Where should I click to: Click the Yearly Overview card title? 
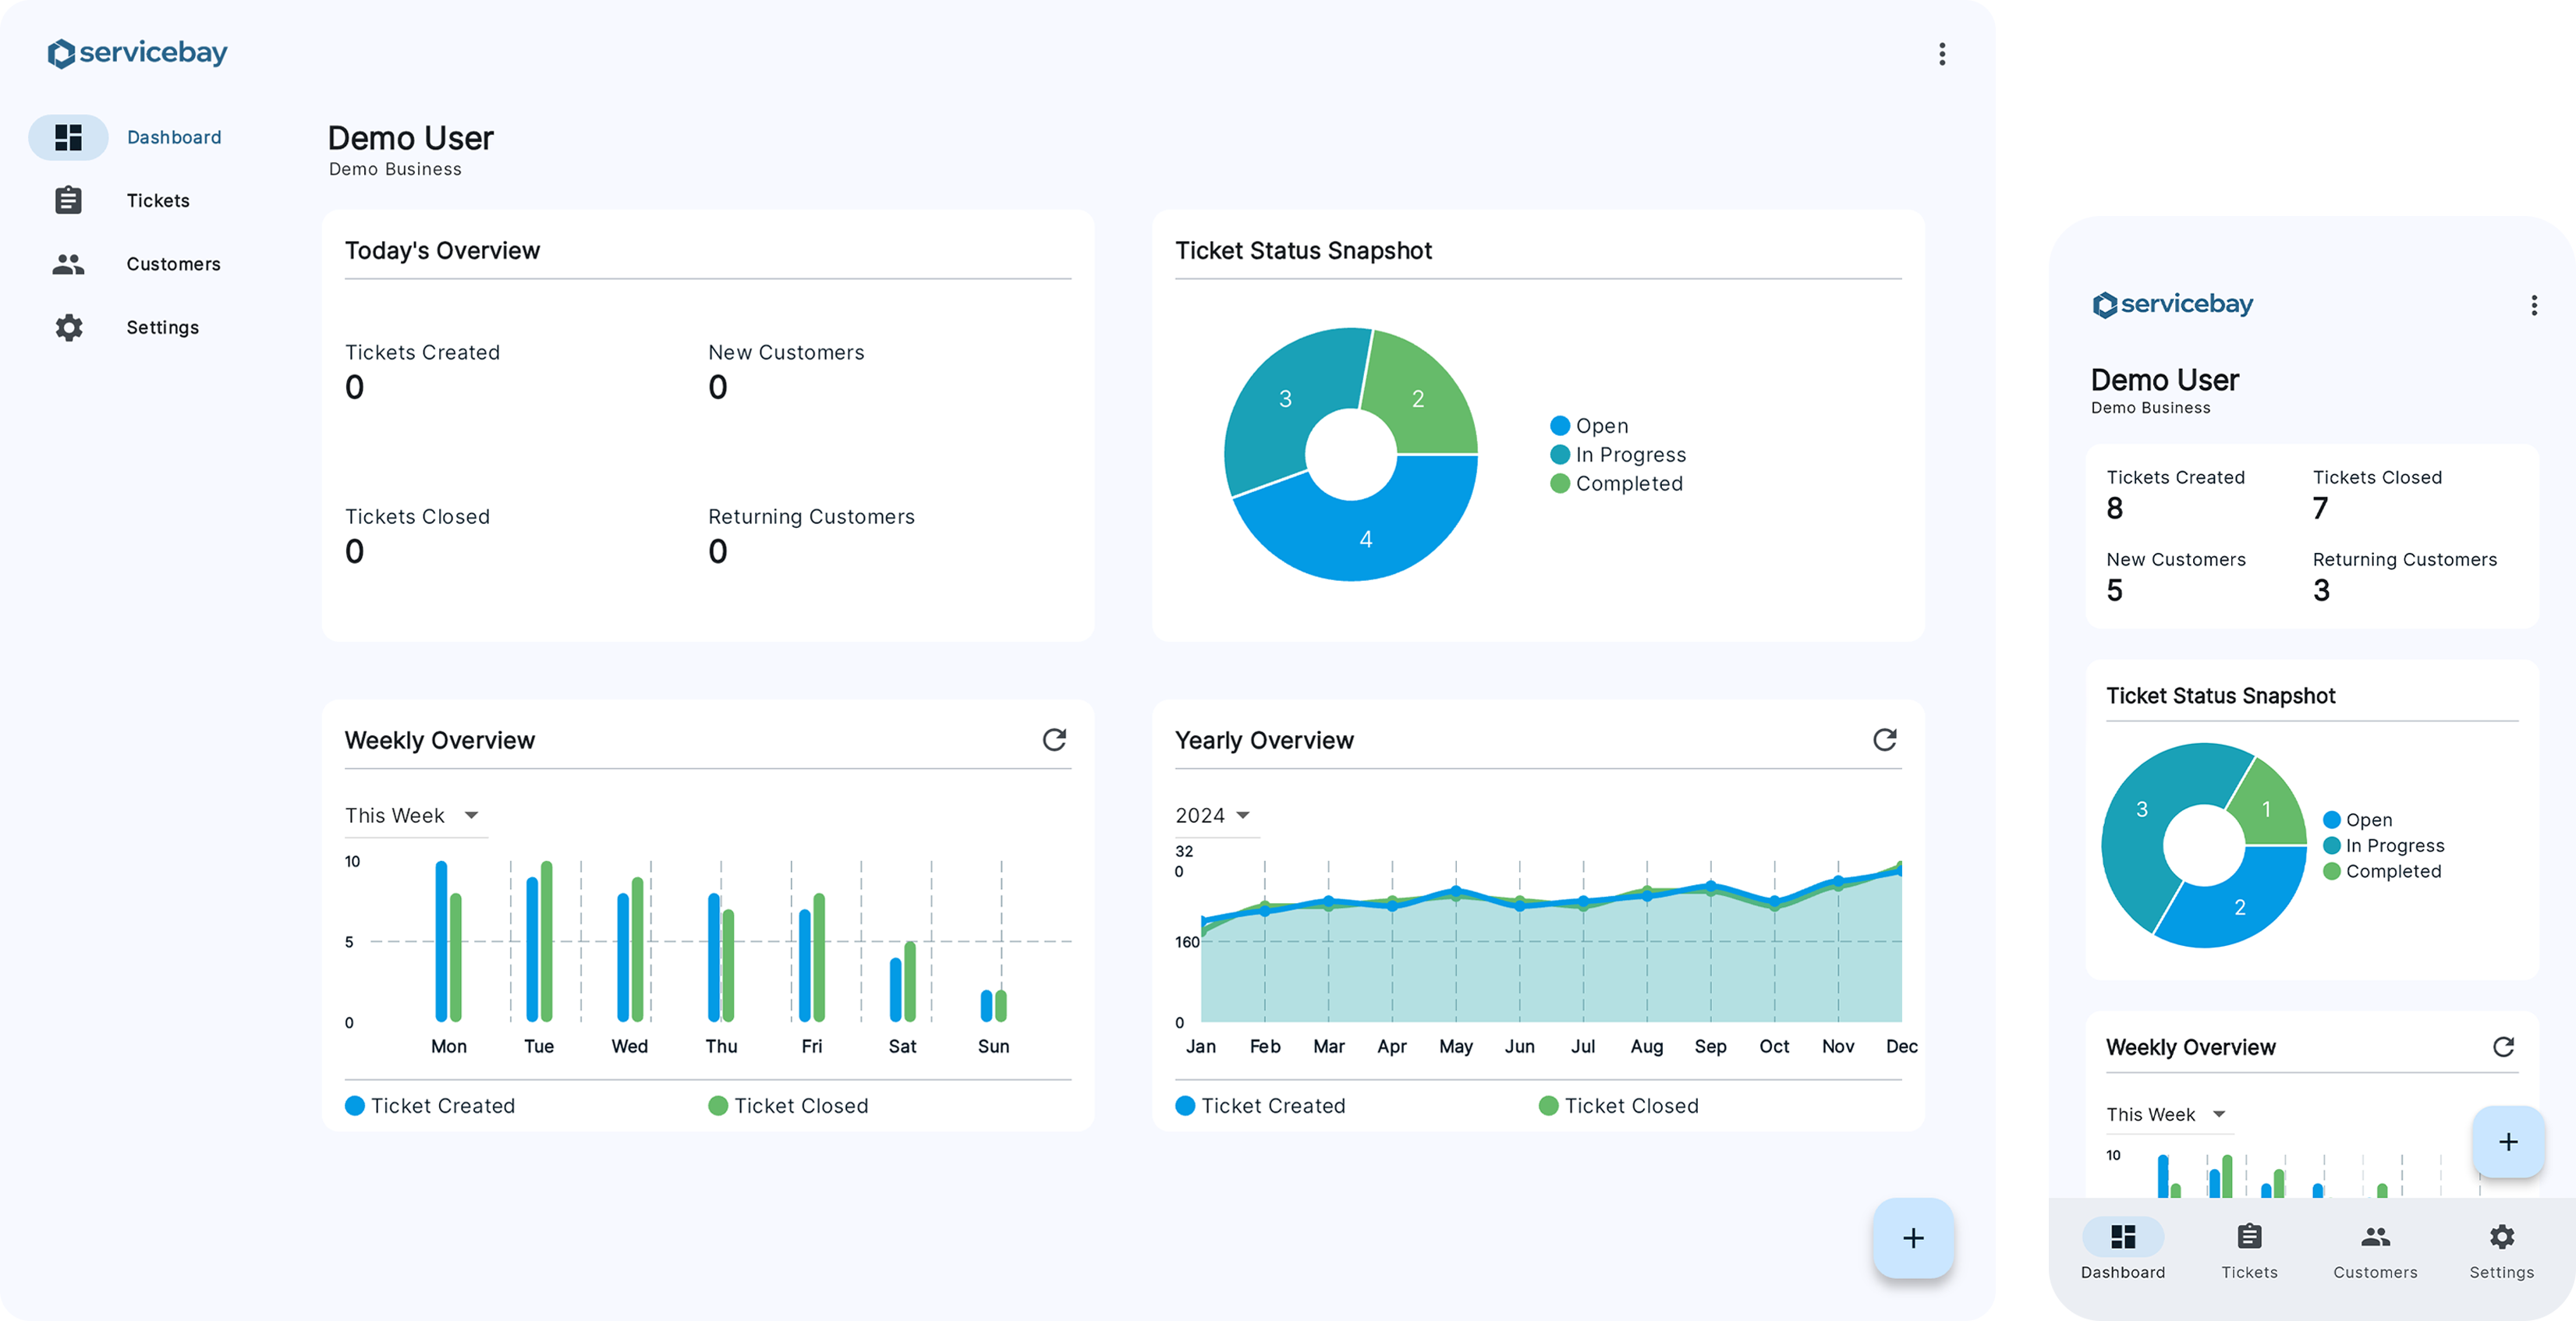click(x=1264, y=740)
